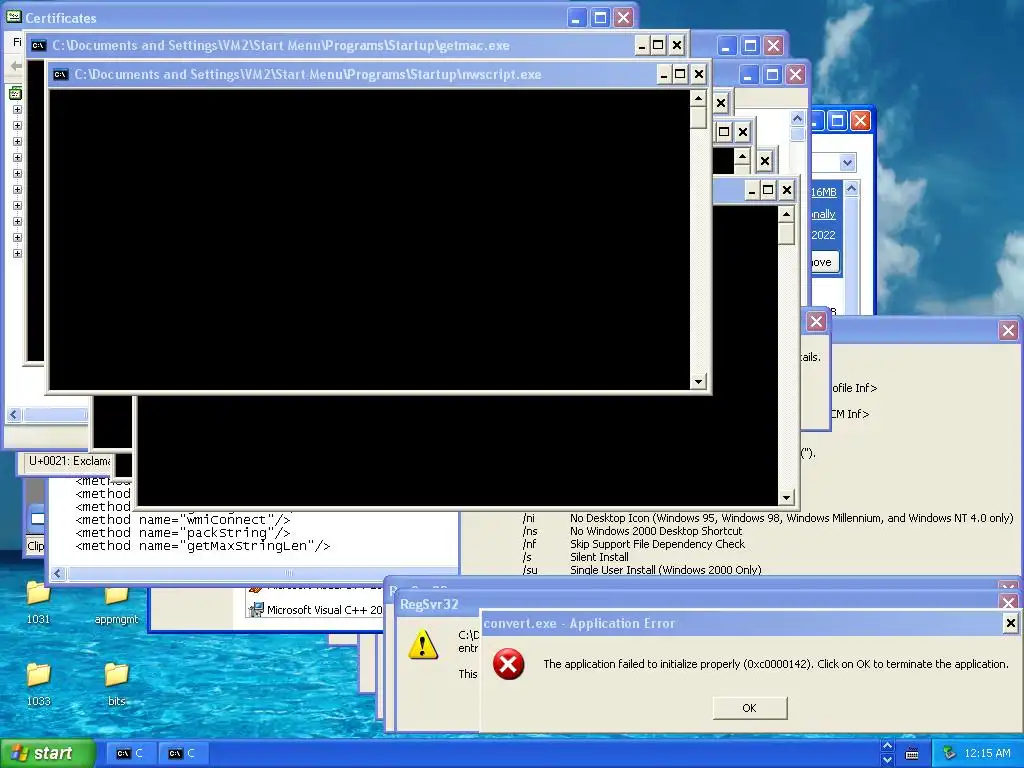
Task: Click the taskbar down arrow beside keyboard icon
Action: point(887,760)
